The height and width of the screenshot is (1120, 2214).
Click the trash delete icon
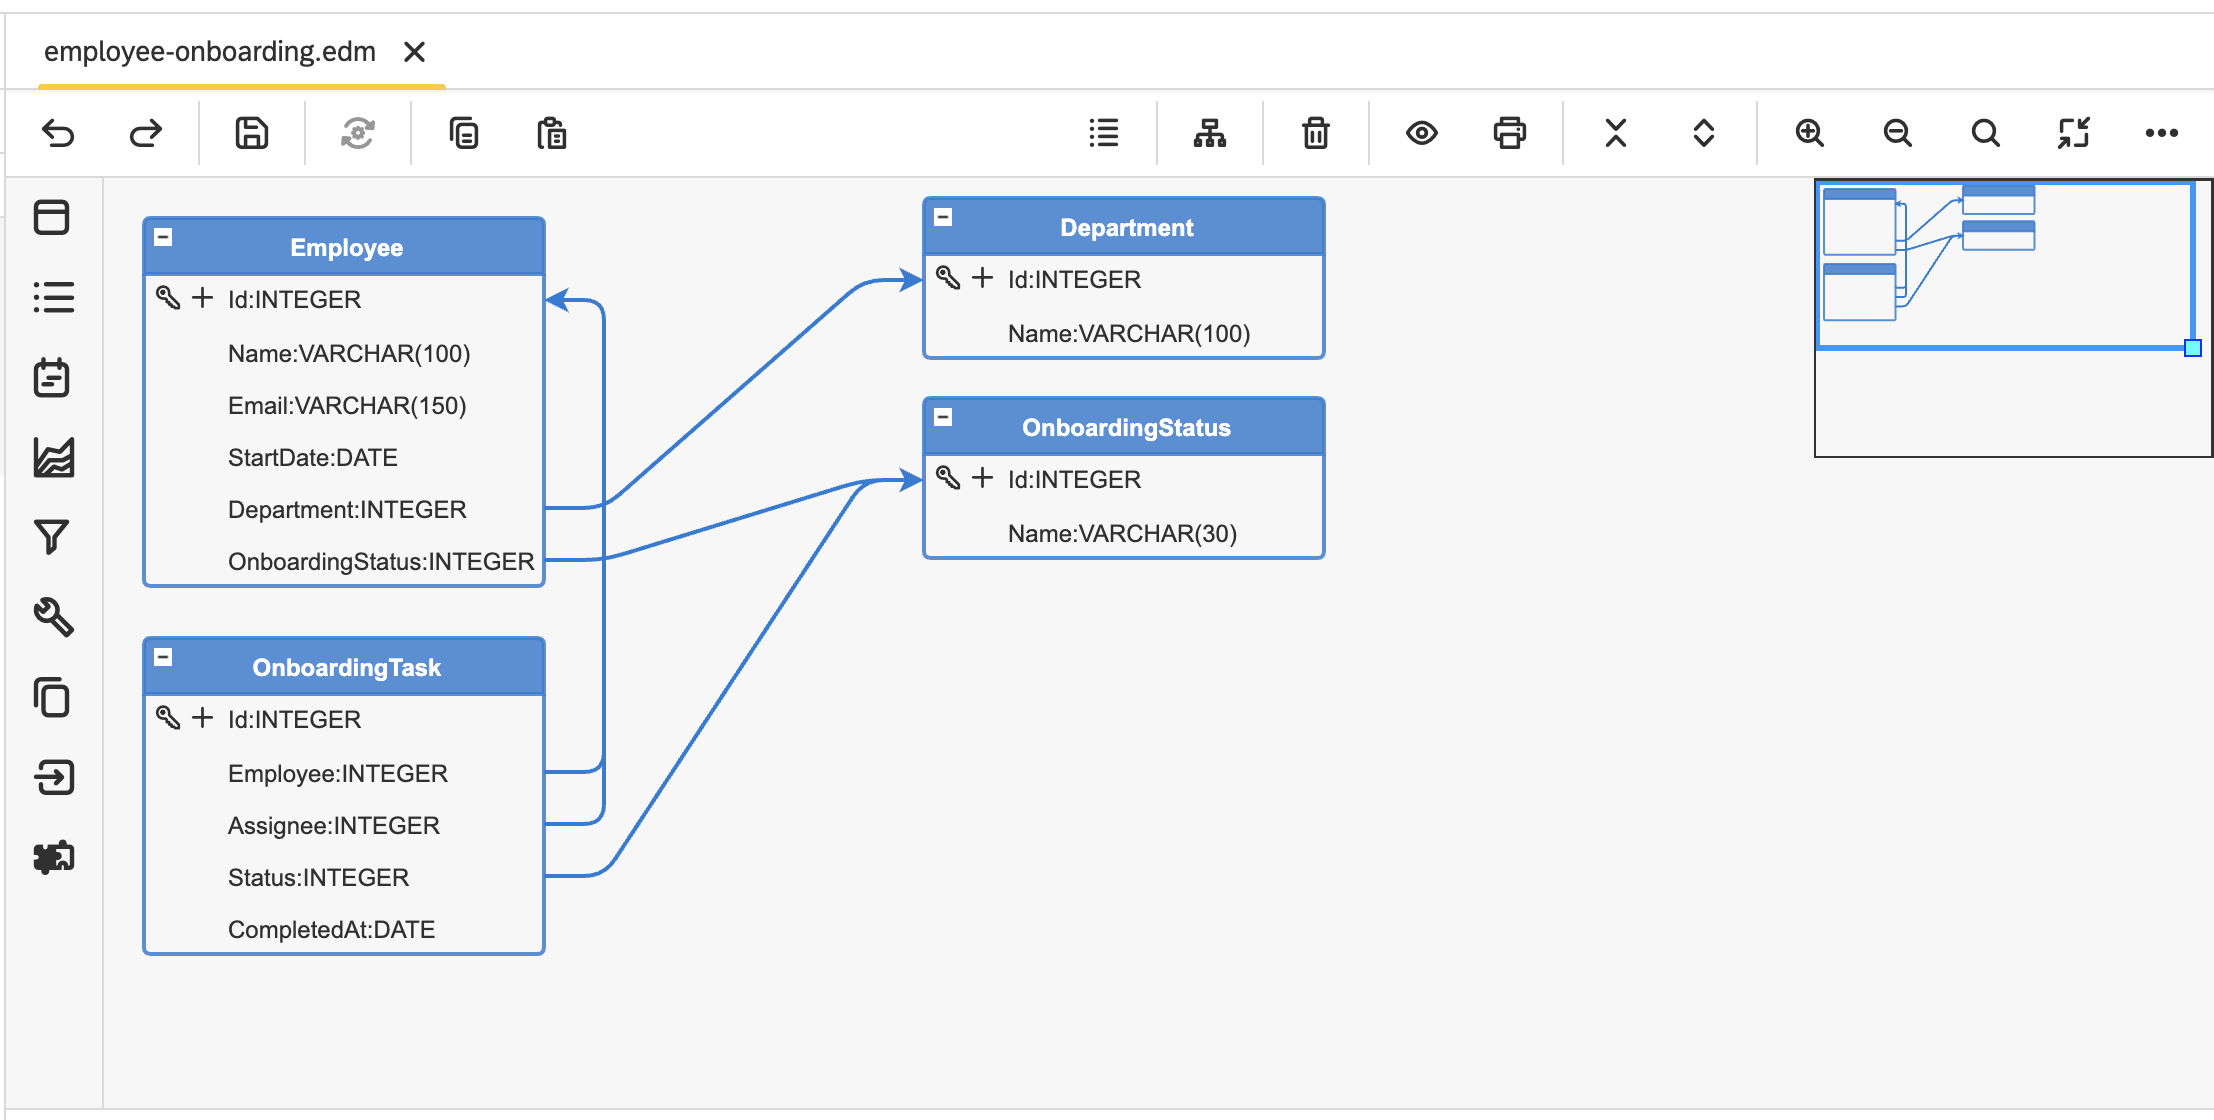pyautogui.click(x=1315, y=133)
